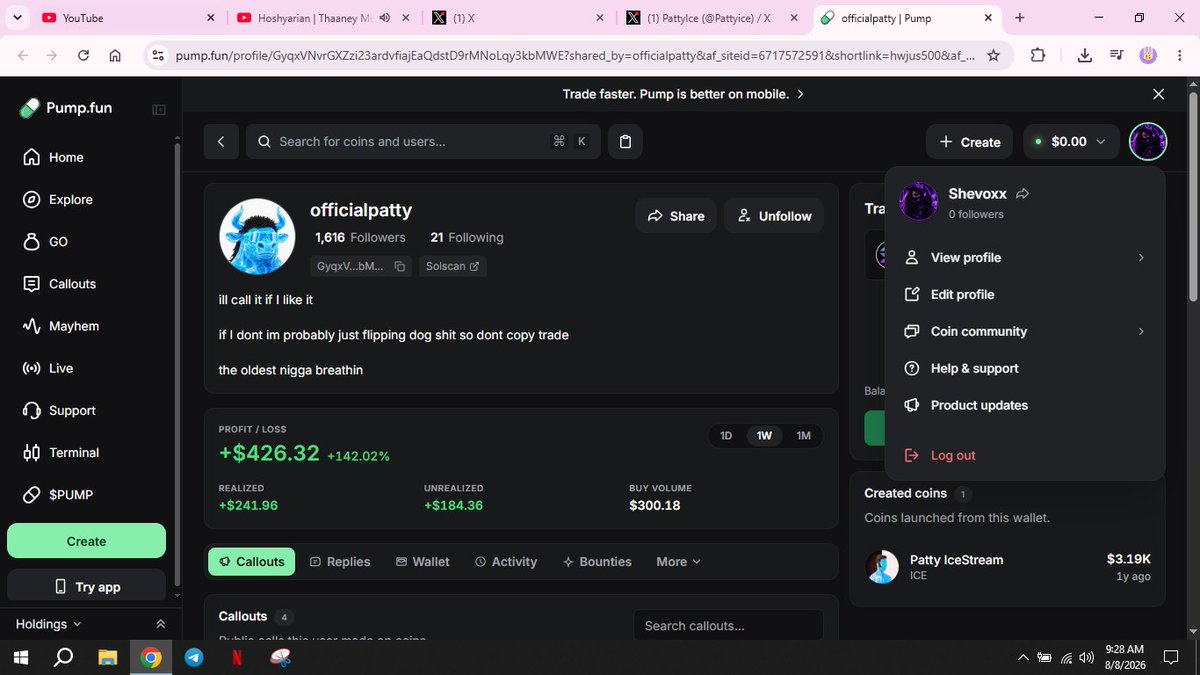Switch to the YouTube browser tab
The image size is (1200, 675).
[126, 17]
